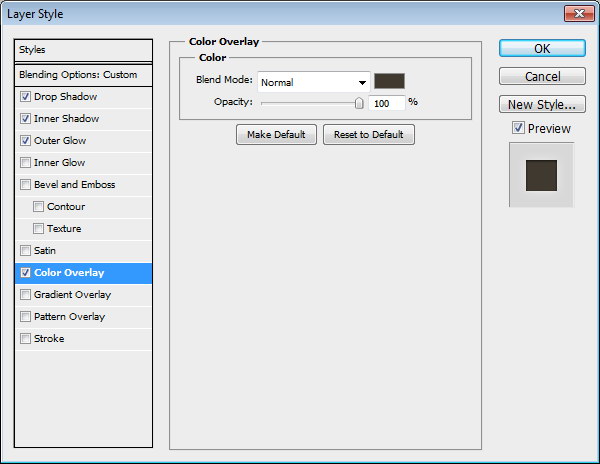Disable the Outer Glow checkbox
Viewport: 600px width, 464px height.
(x=25, y=141)
